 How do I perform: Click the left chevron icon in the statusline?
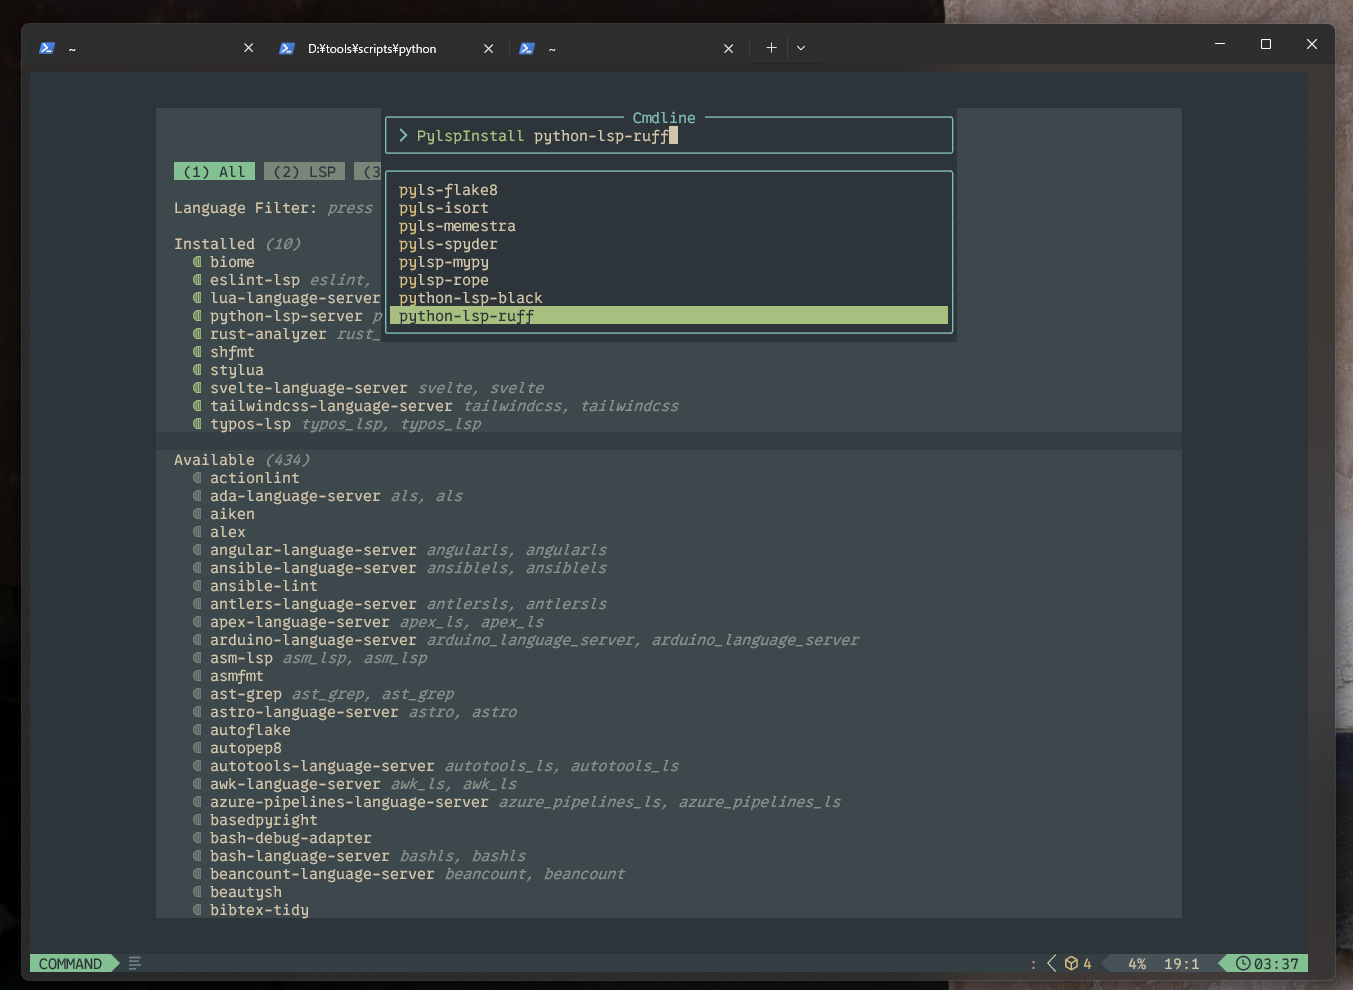1050,963
